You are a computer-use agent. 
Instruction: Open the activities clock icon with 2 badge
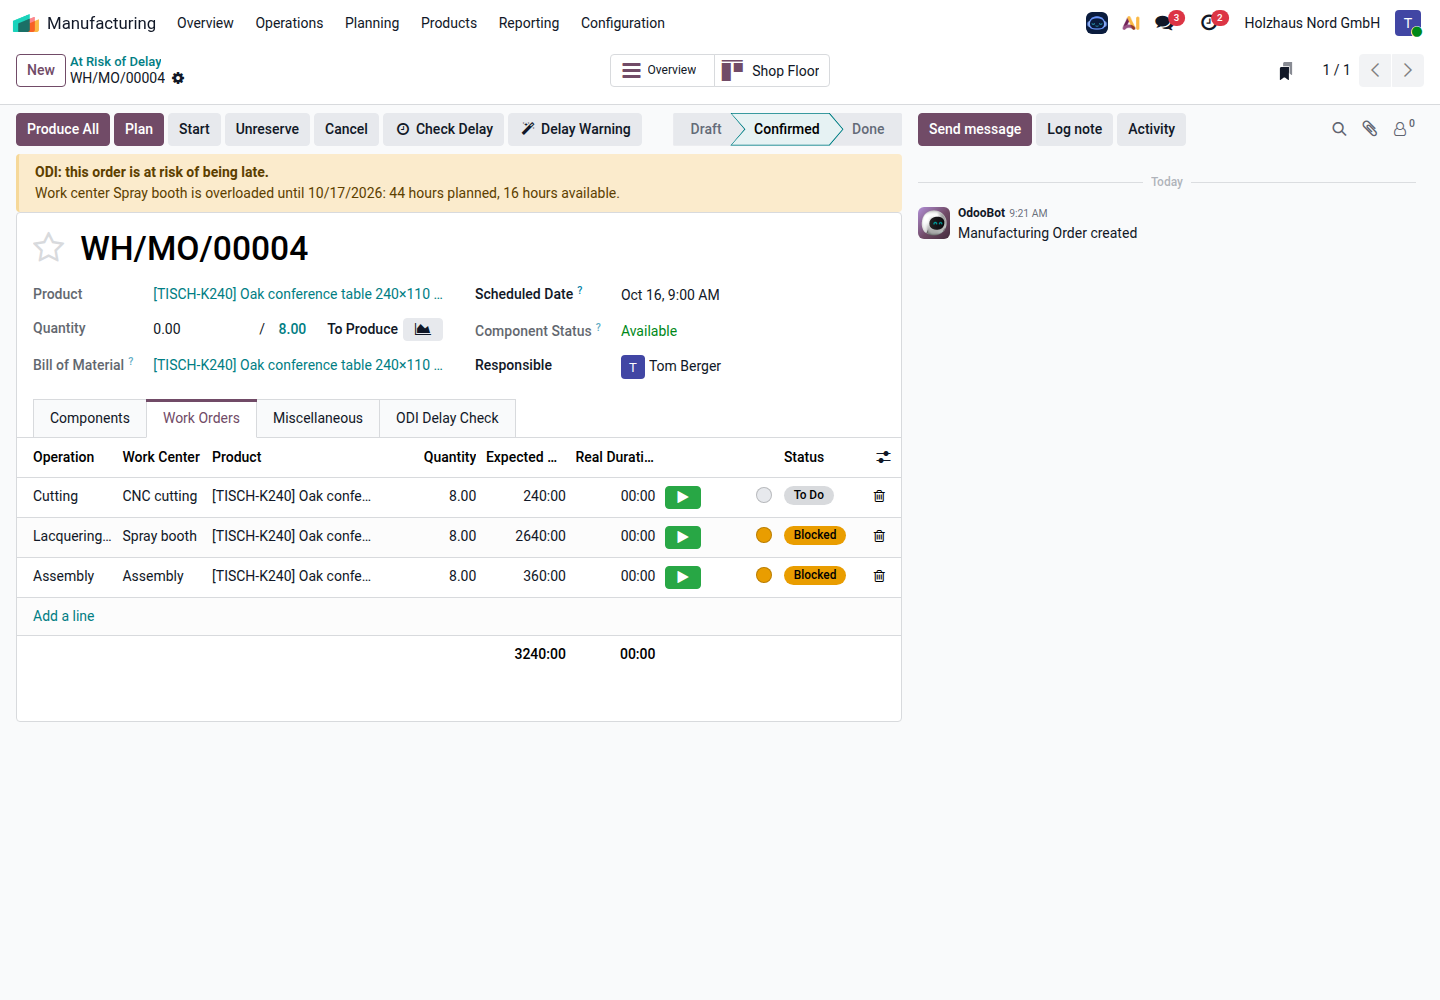(1212, 22)
